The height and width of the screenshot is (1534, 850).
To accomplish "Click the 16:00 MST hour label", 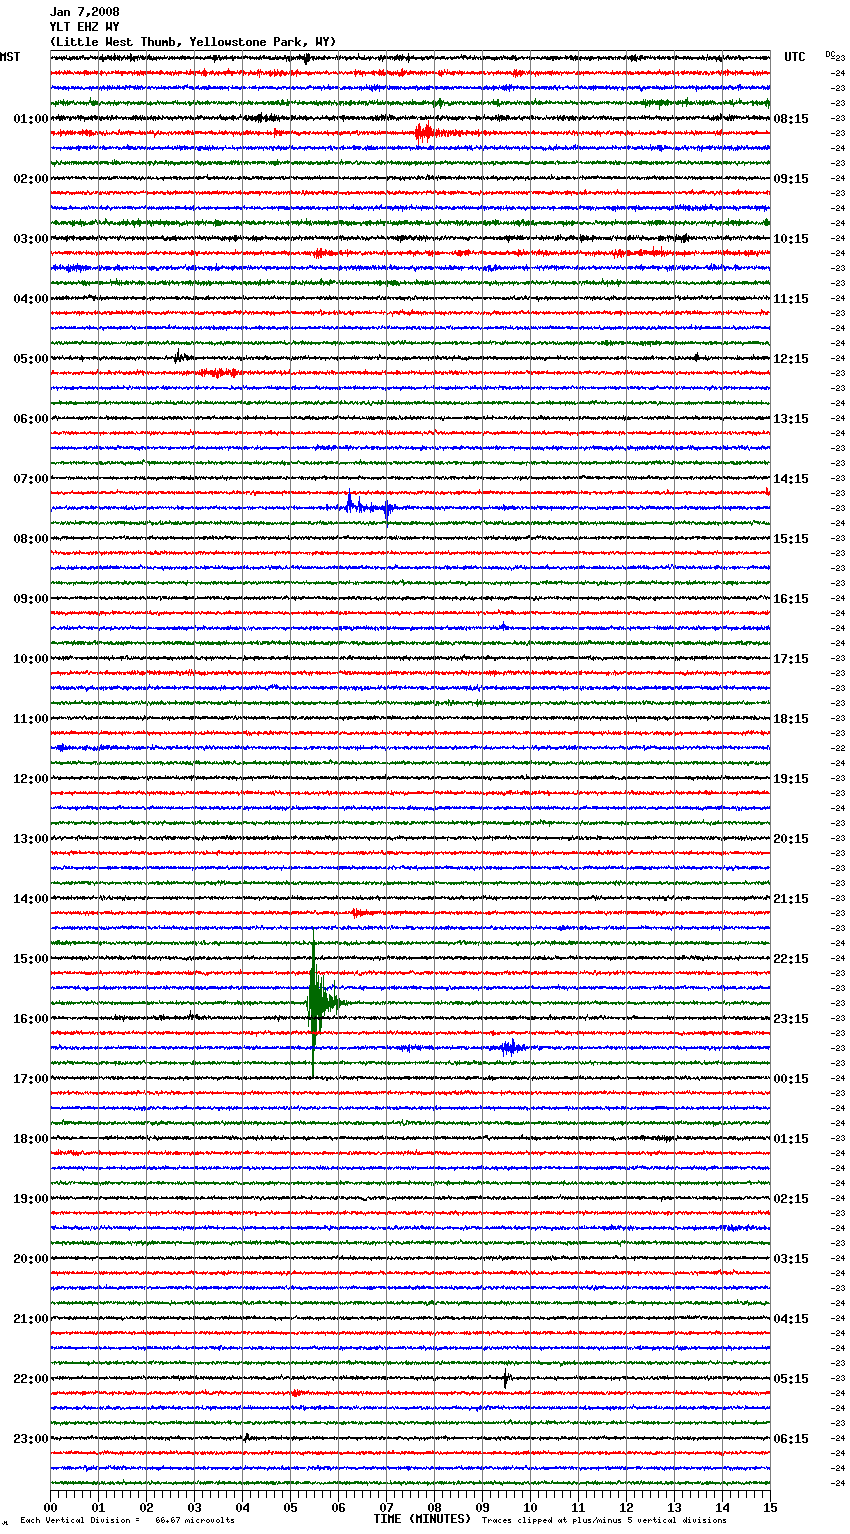I will pos(30,1019).
